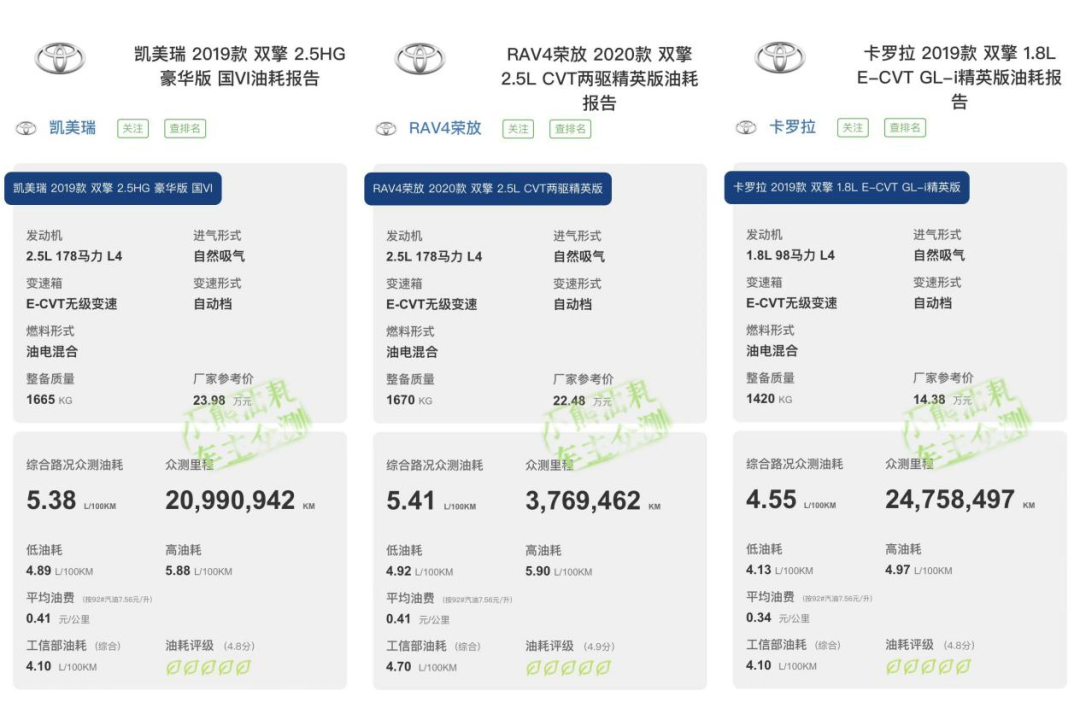Check ranking via 查排名 for 凯美瑞
Screen dimensions: 1080x720
coord(185,128)
